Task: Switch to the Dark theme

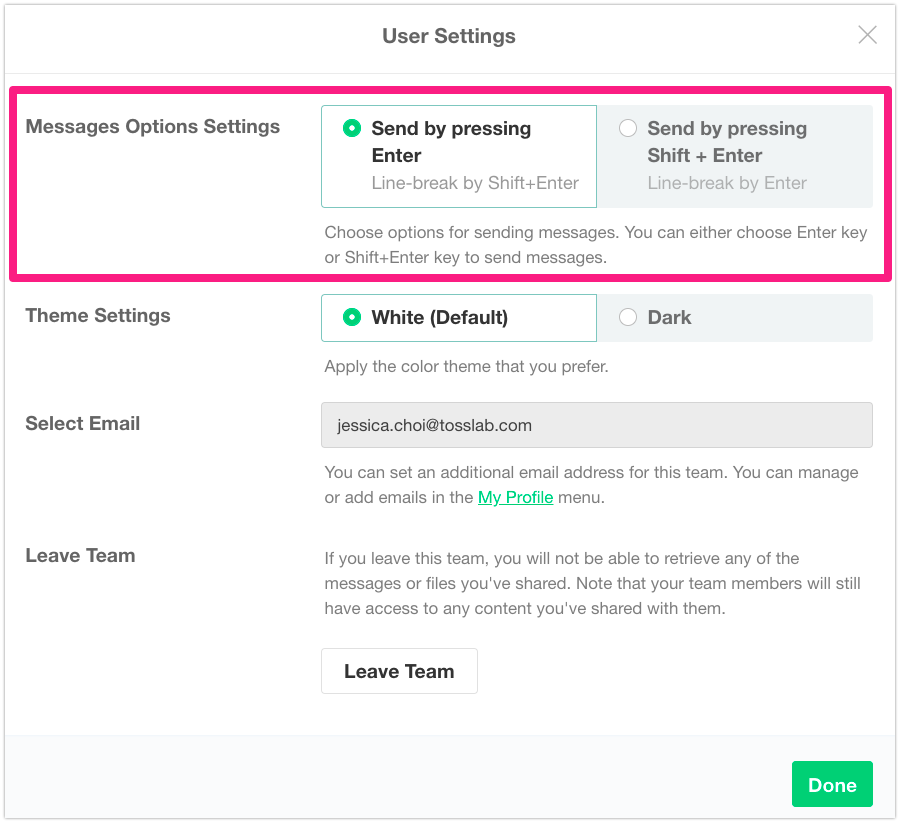Action: (x=628, y=317)
